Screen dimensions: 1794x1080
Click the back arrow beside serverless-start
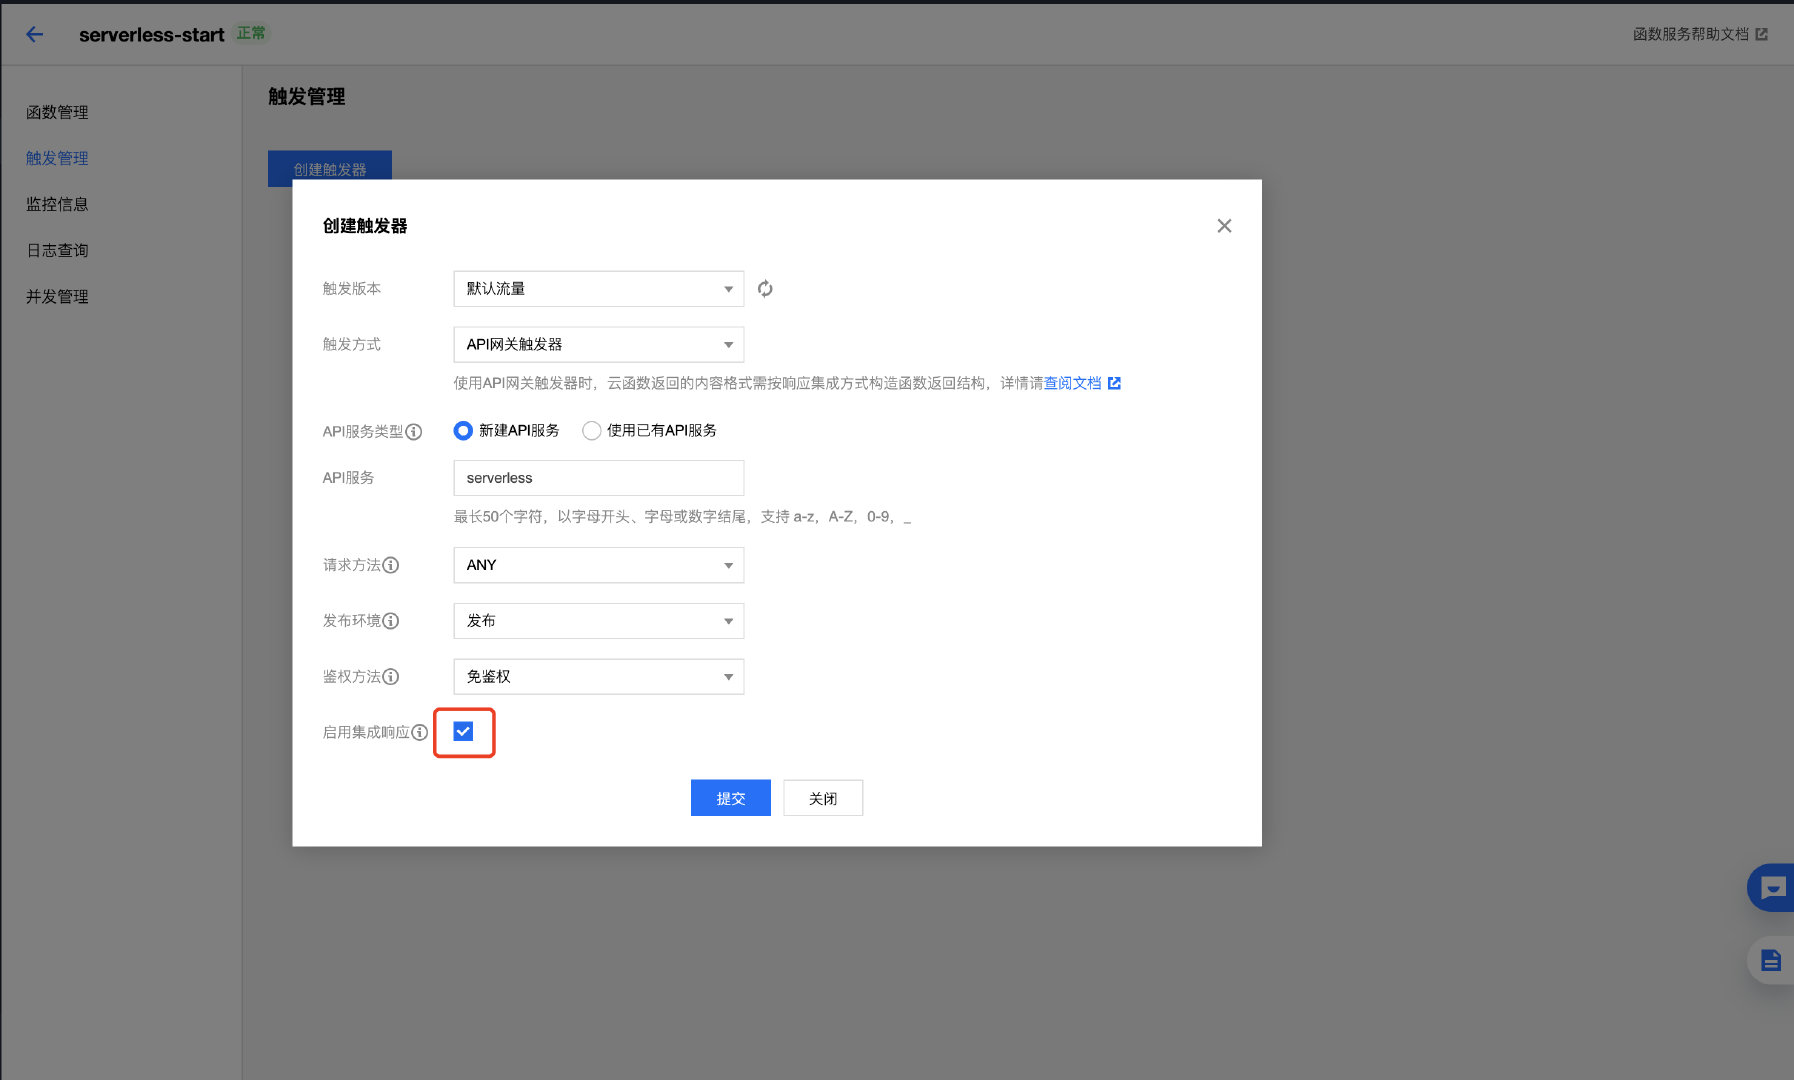35,35
